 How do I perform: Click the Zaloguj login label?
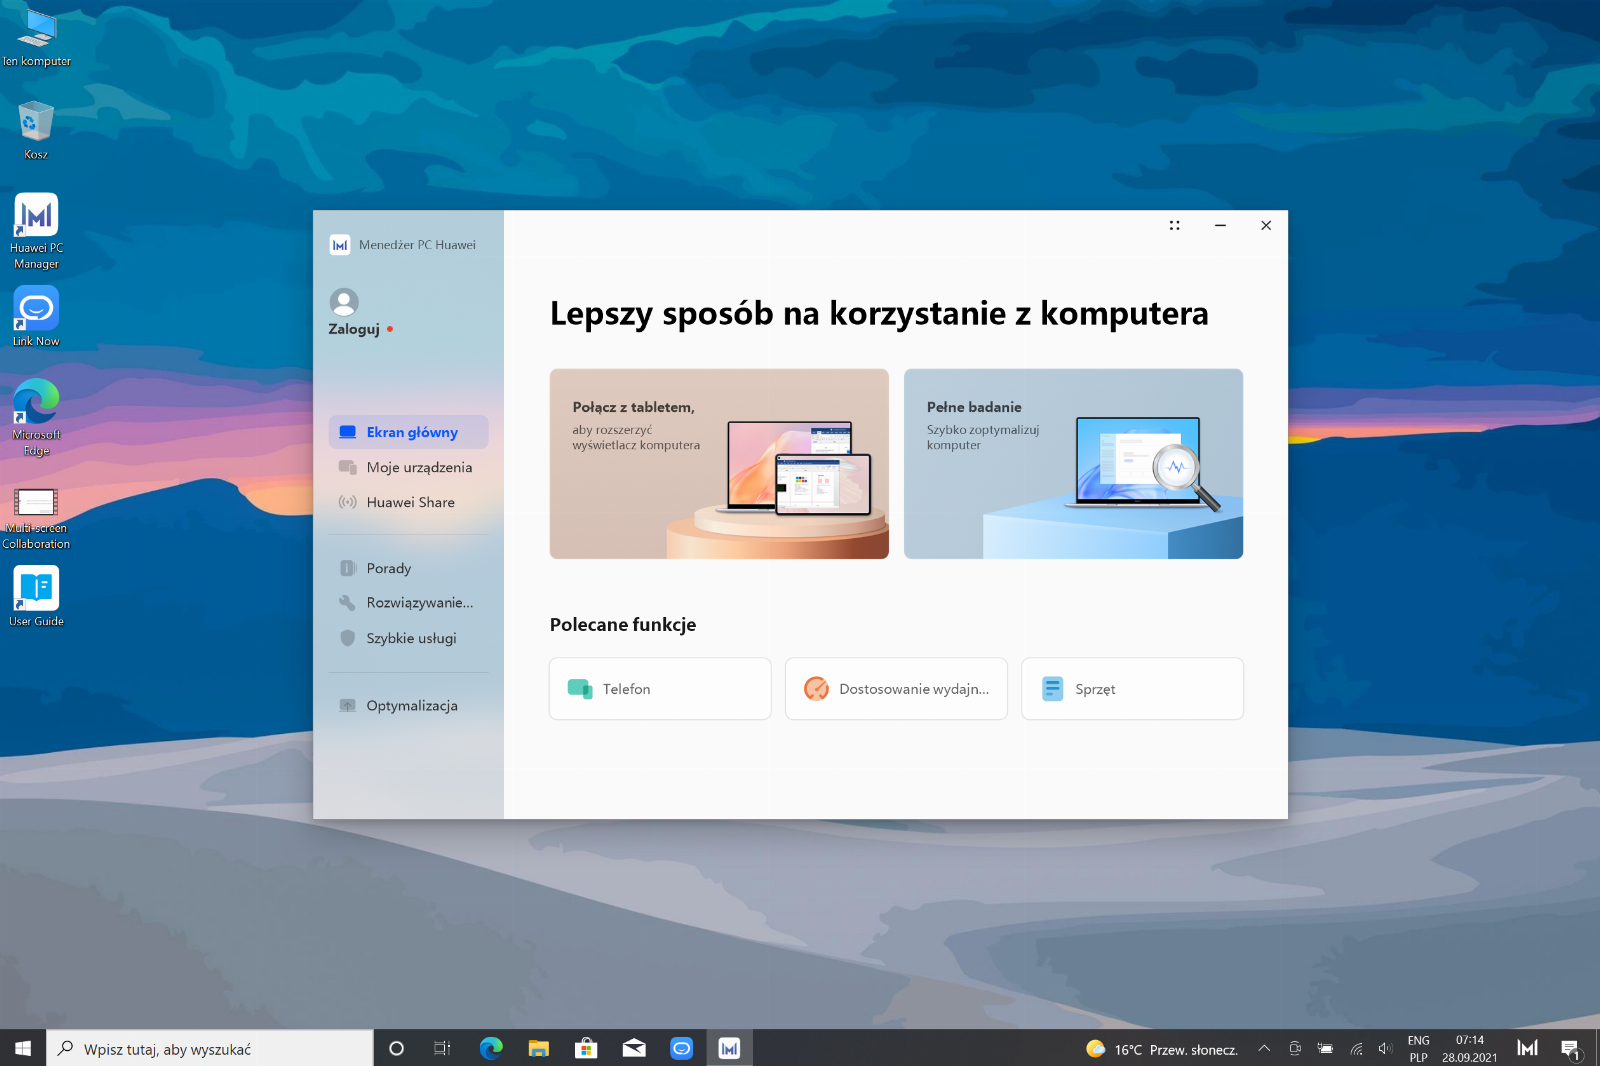click(354, 329)
